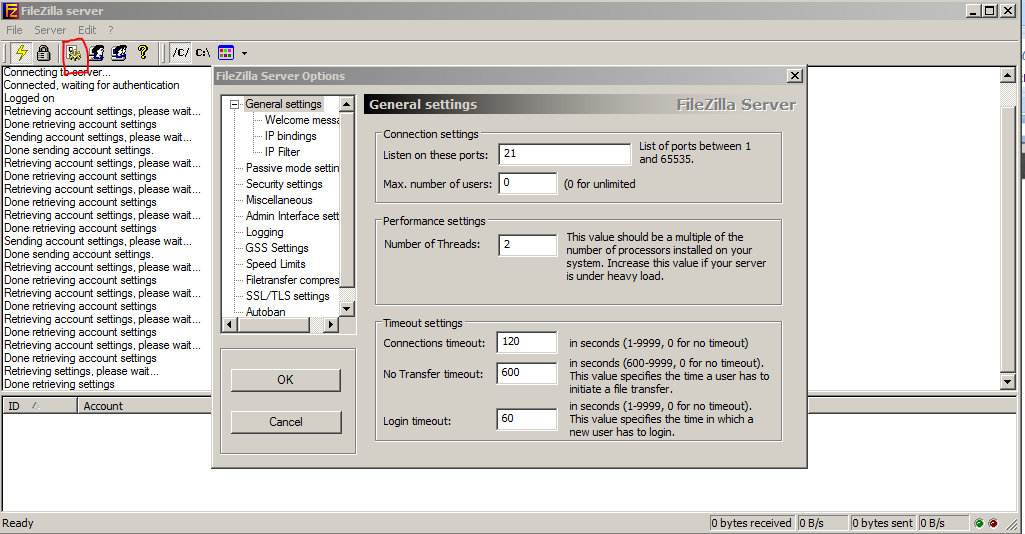Click the yellow question mark help icon
Screen dimensions: 1025x534
pyautogui.click(x=143, y=52)
